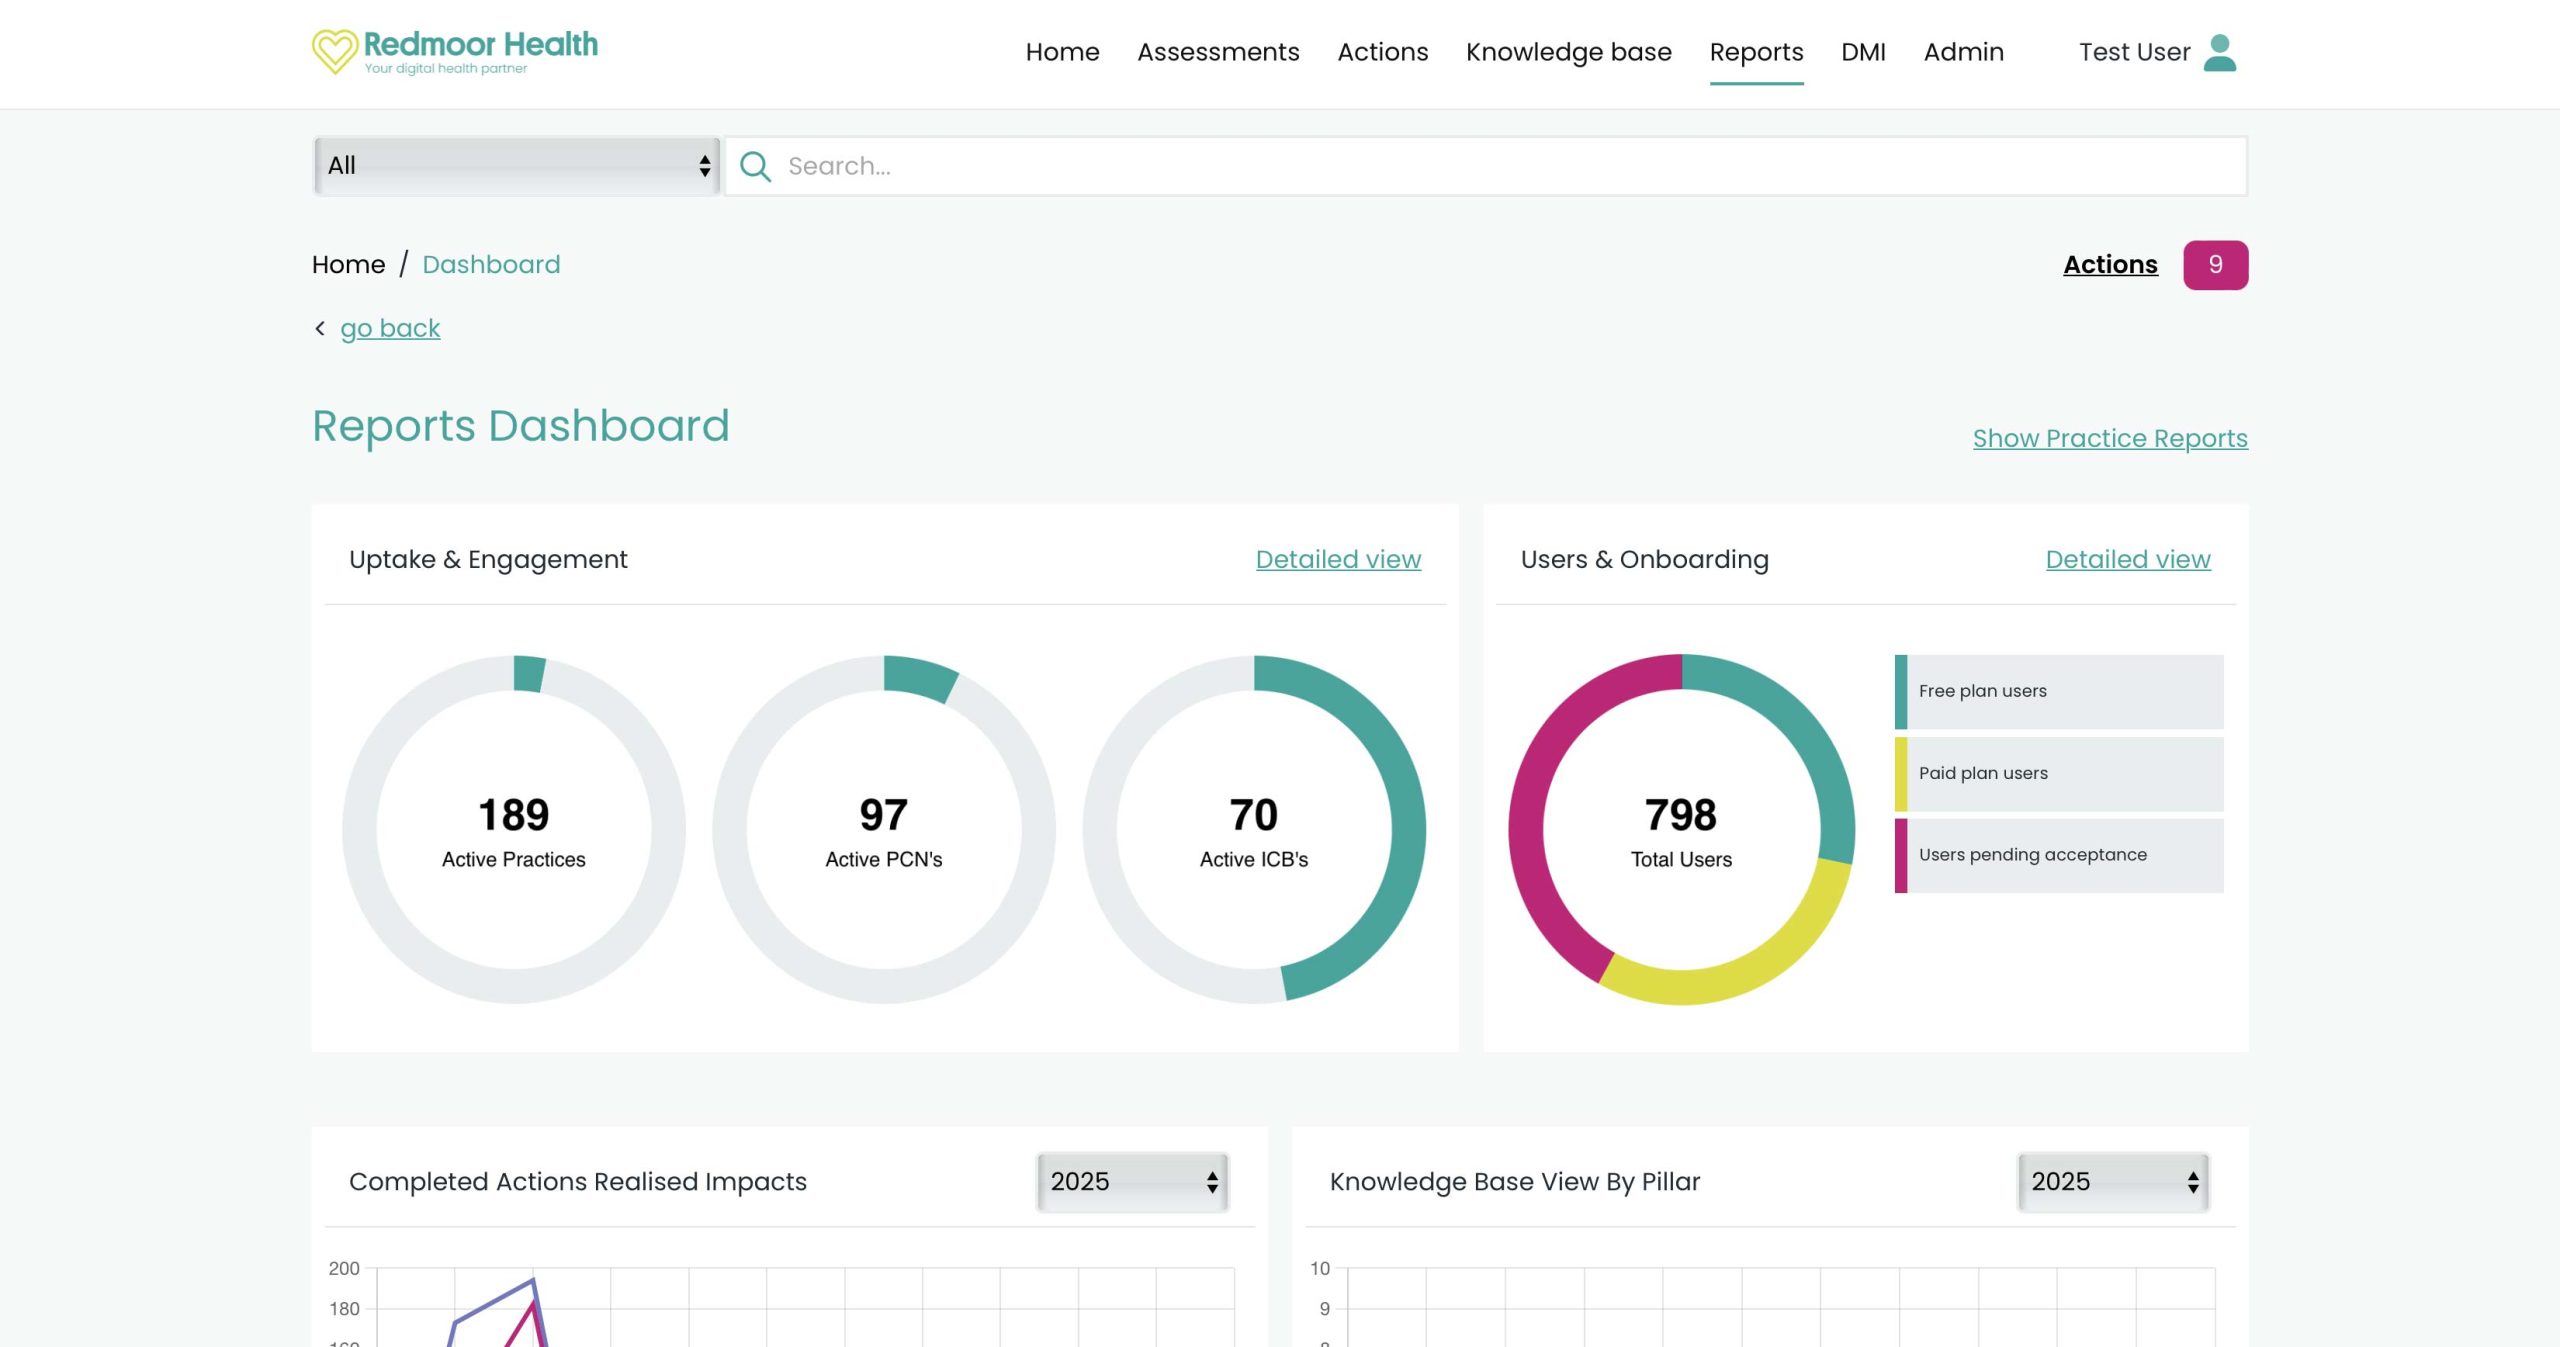Click the Actions count badge showing 9
Image resolution: width=2560 pixels, height=1347 pixels.
pyautogui.click(x=2216, y=264)
